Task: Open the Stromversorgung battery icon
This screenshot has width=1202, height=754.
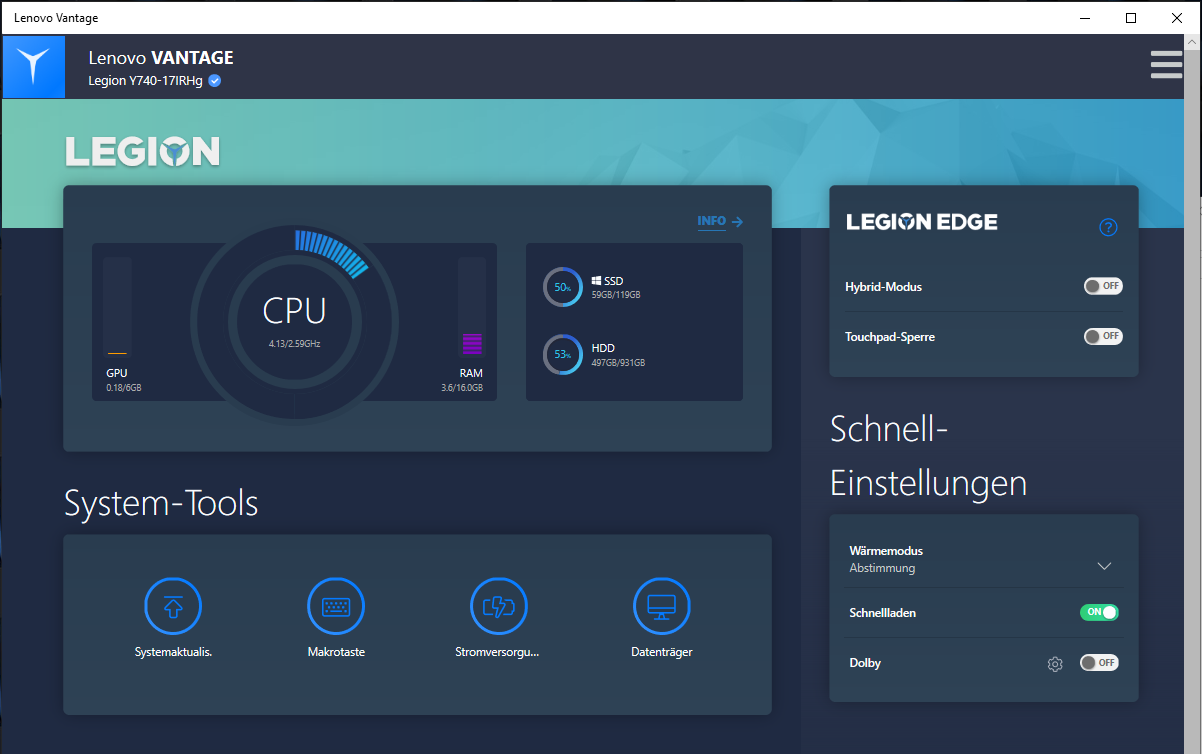Action: [499, 606]
